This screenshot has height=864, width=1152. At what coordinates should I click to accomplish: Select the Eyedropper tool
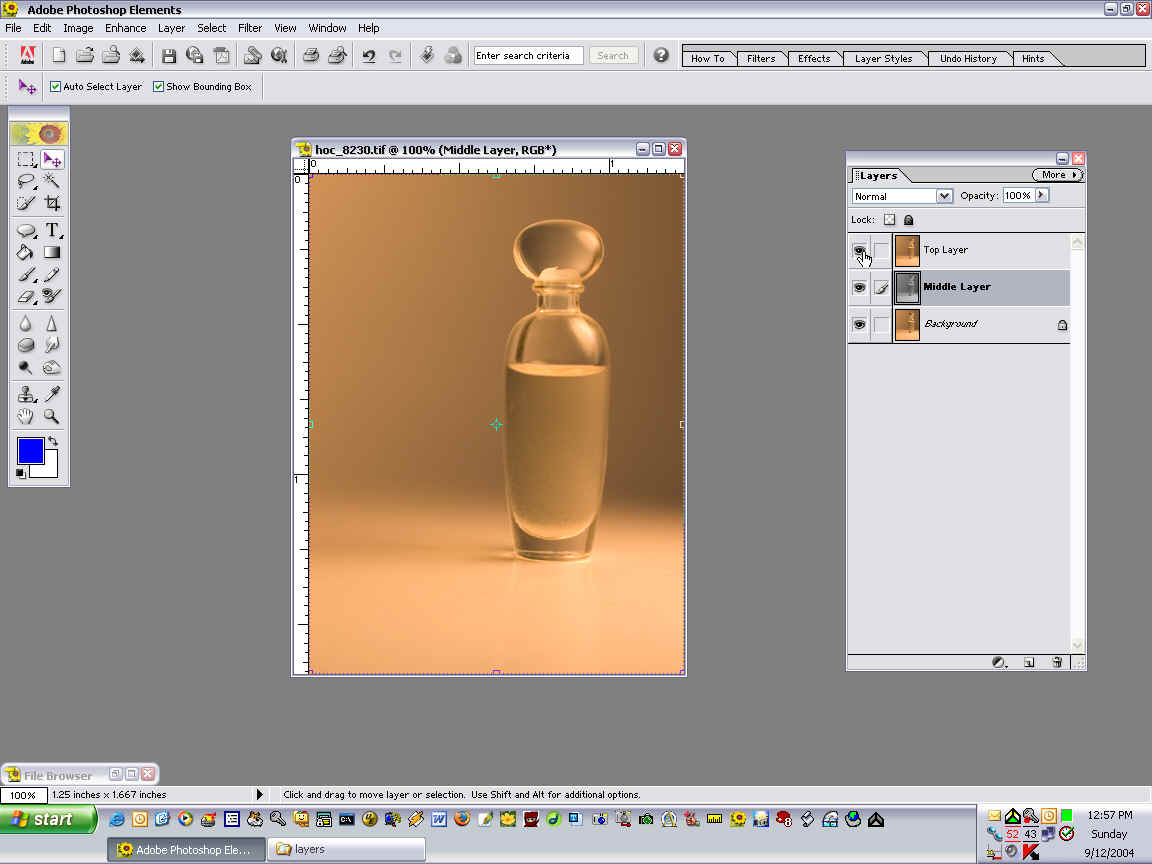[x=52, y=394]
